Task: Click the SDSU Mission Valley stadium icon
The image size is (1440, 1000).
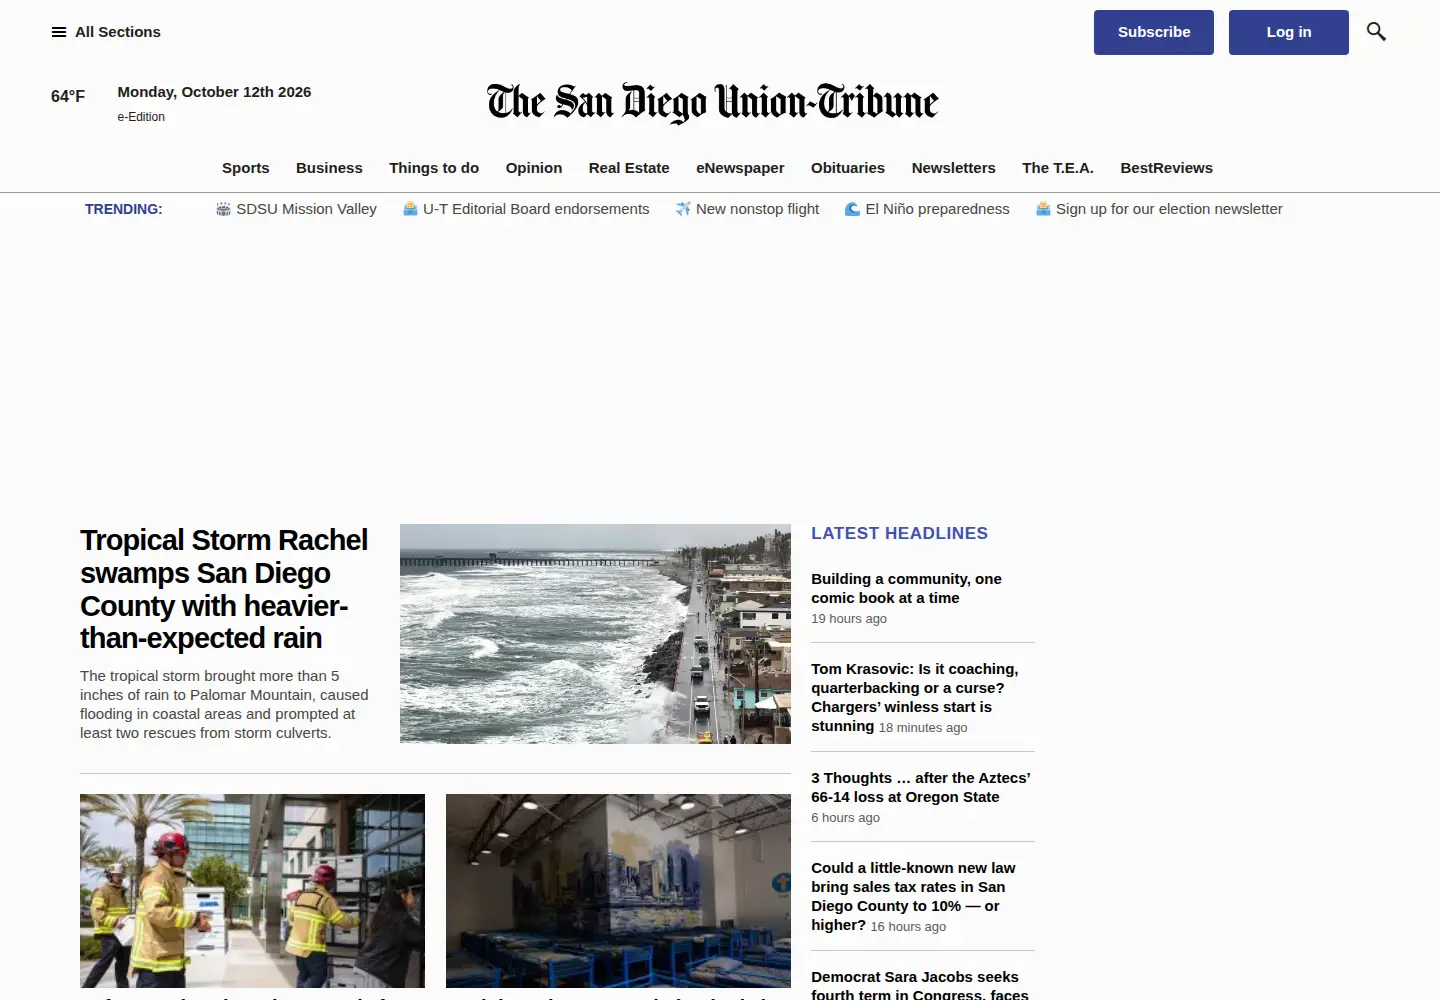Action: point(224,209)
